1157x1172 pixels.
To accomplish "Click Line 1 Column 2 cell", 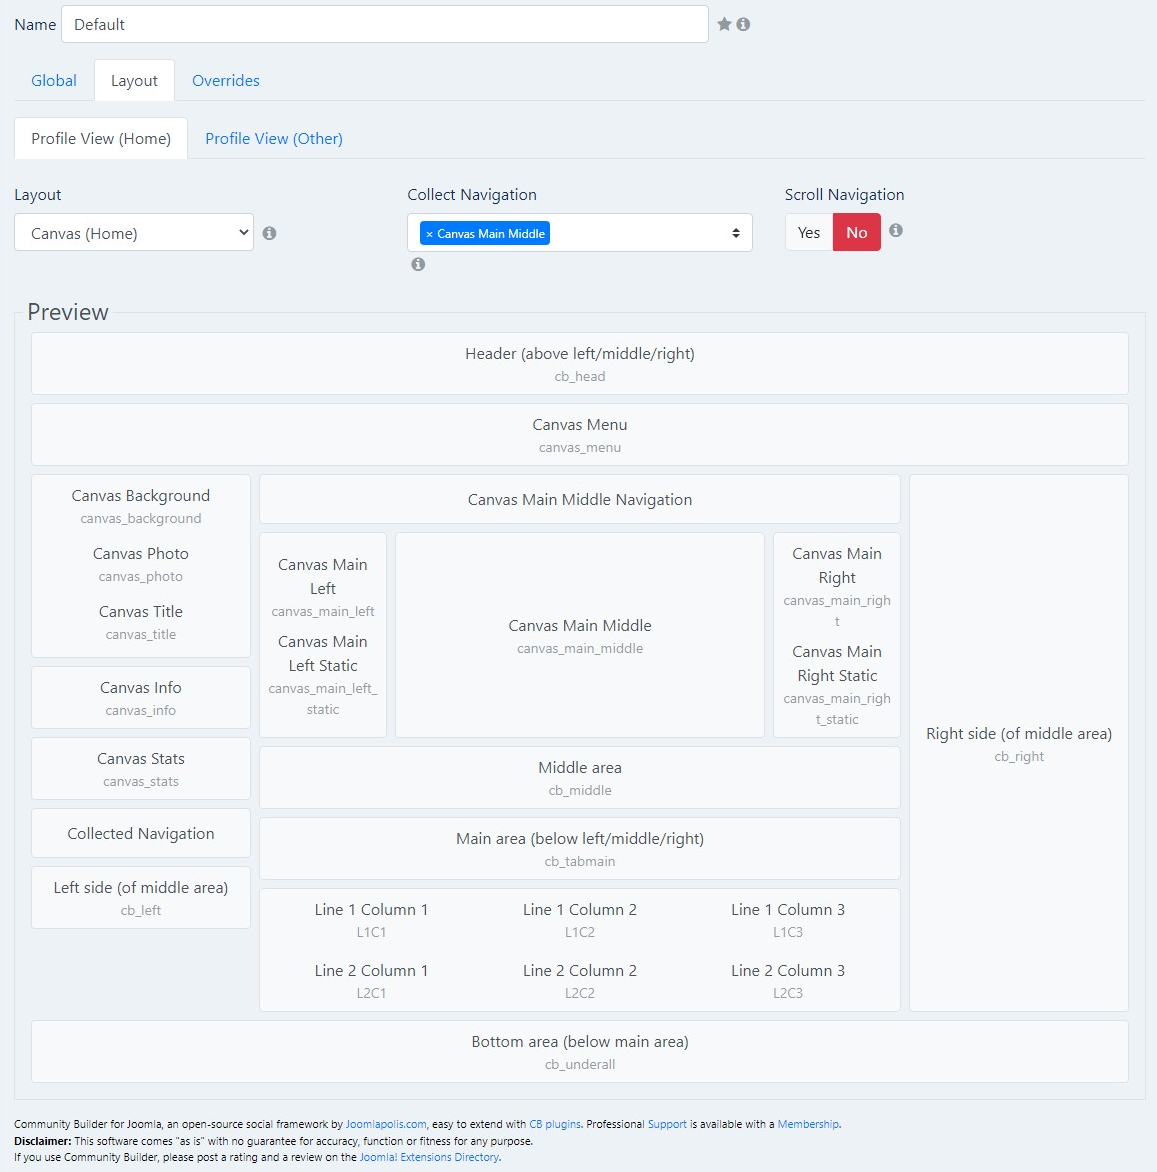I will [580, 919].
